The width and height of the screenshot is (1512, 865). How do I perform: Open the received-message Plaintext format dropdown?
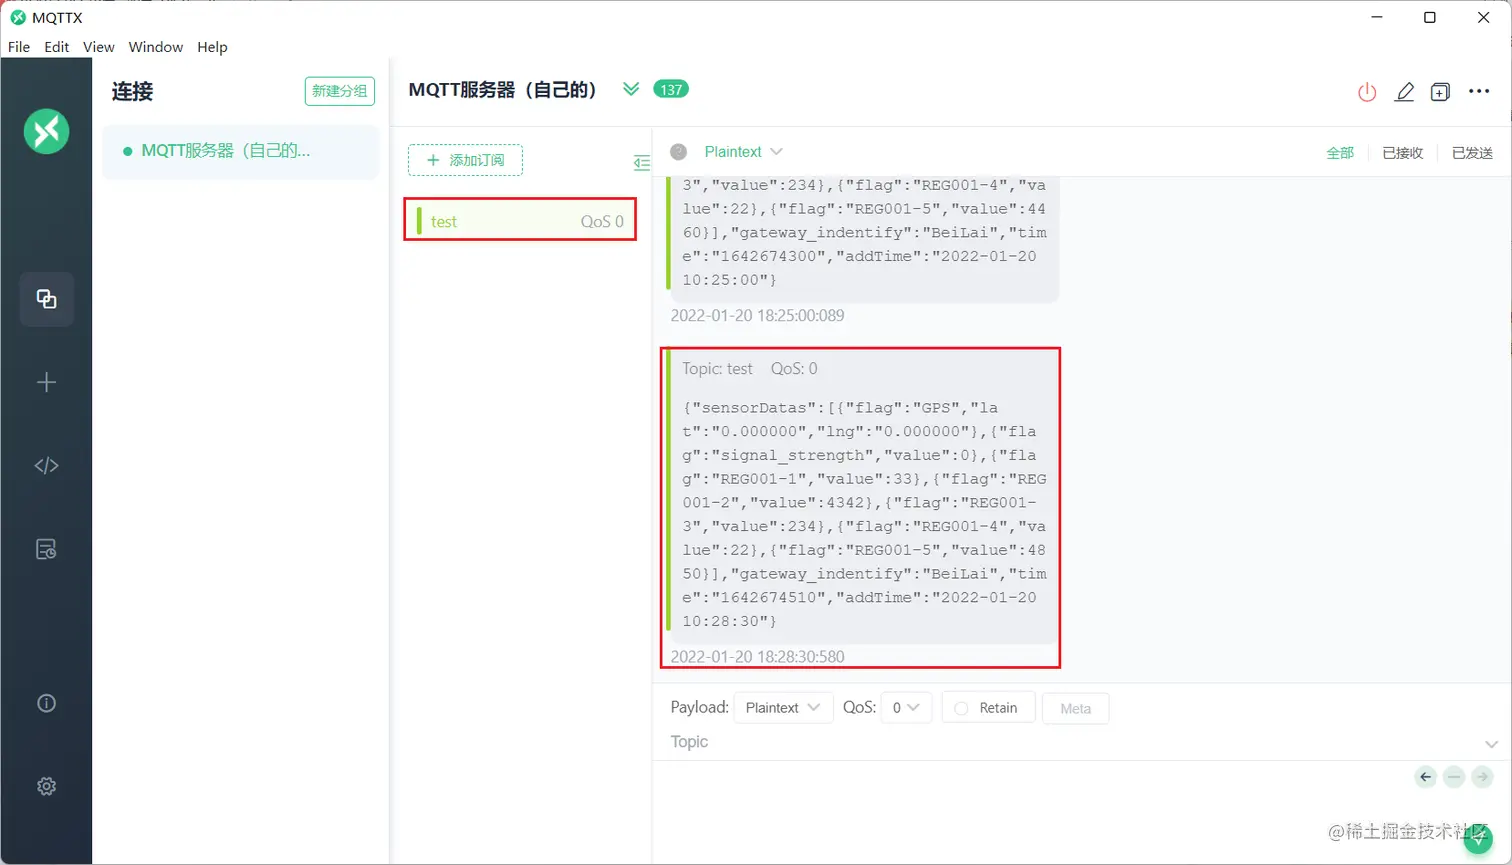[743, 152]
